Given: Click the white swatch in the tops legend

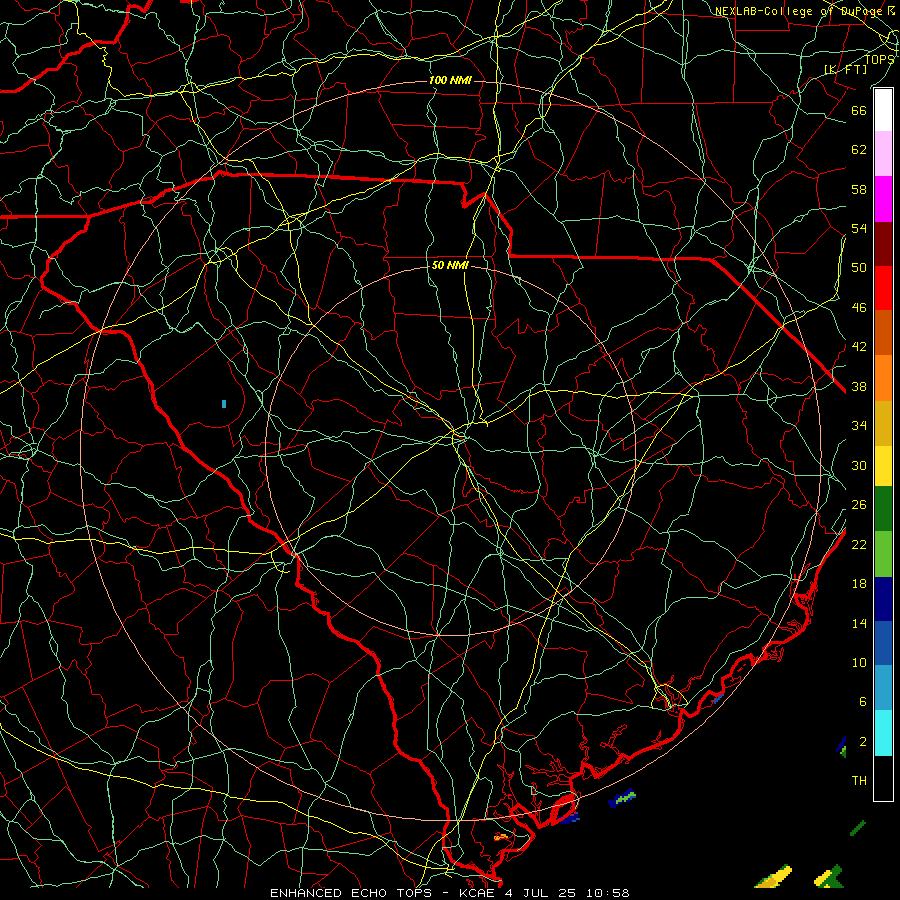Looking at the screenshot, I should (x=883, y=110).
